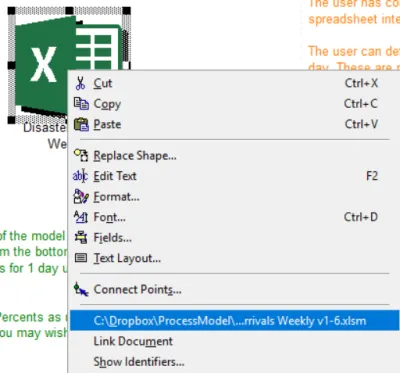The width and height of the screenshot is (400, 373).
Task: Click the Ctrl+D shortcut label
Action: 361,217
